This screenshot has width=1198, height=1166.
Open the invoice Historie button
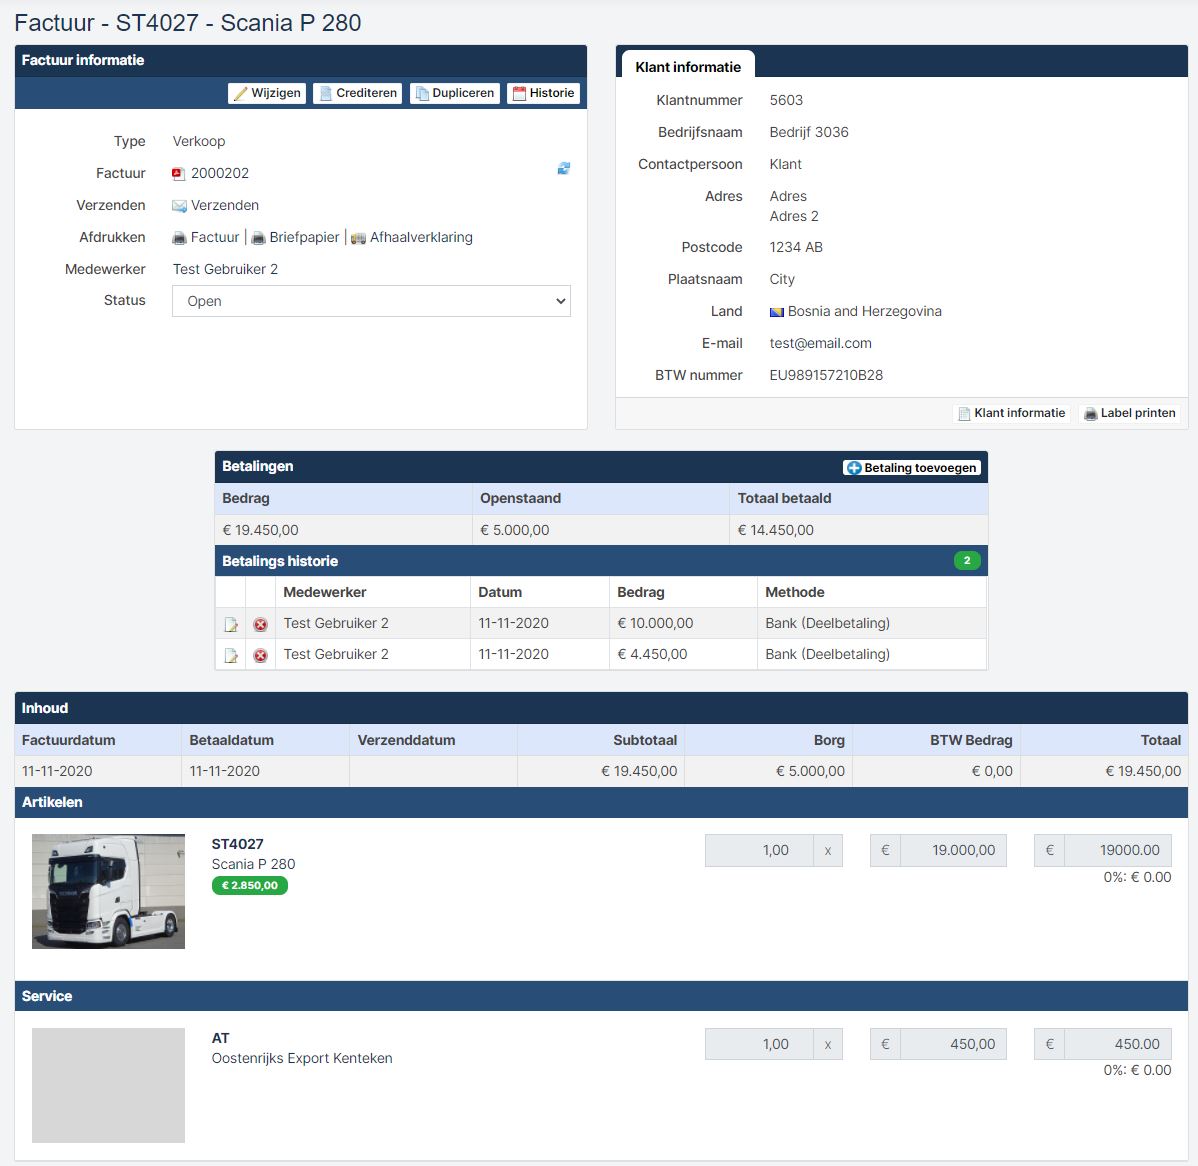543,93
